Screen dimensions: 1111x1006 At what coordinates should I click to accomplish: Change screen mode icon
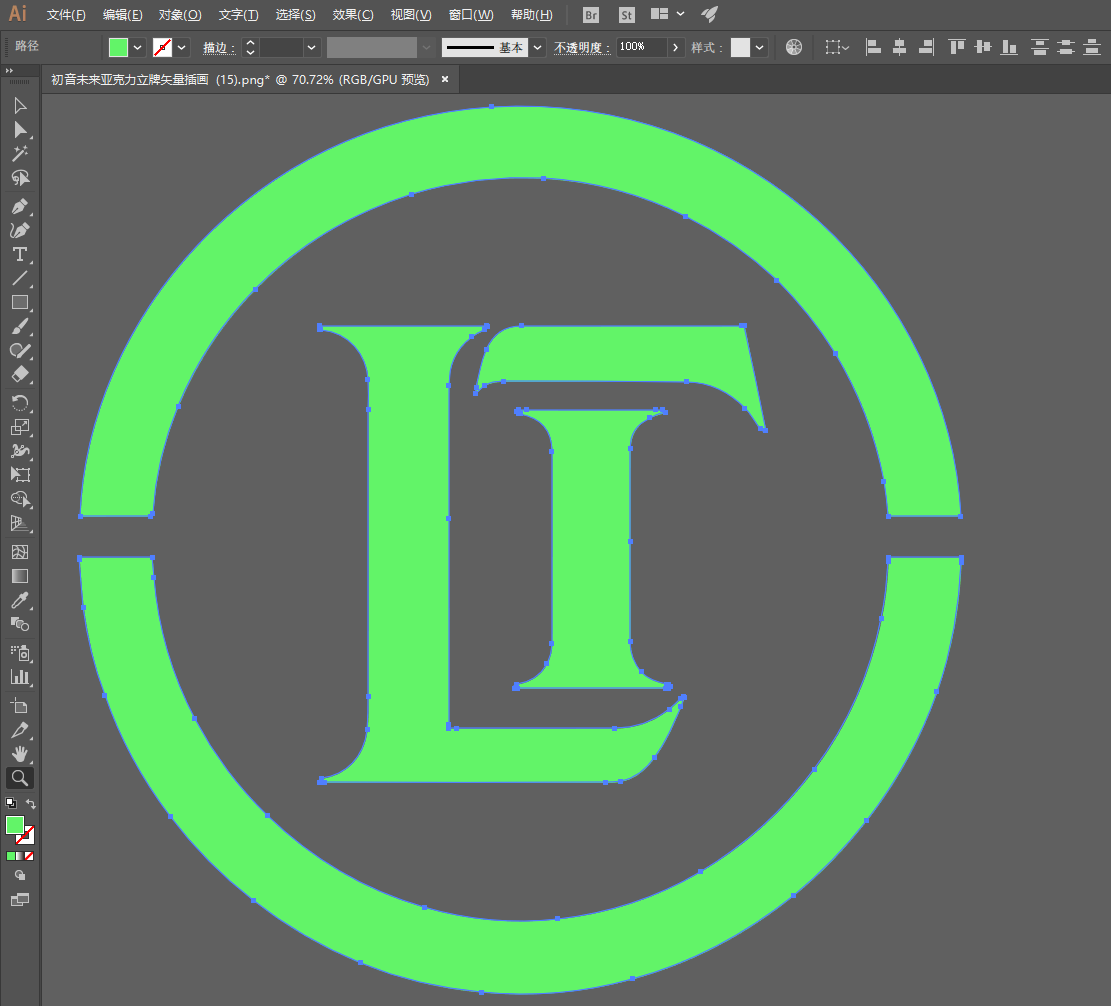(x=20, y=900)
